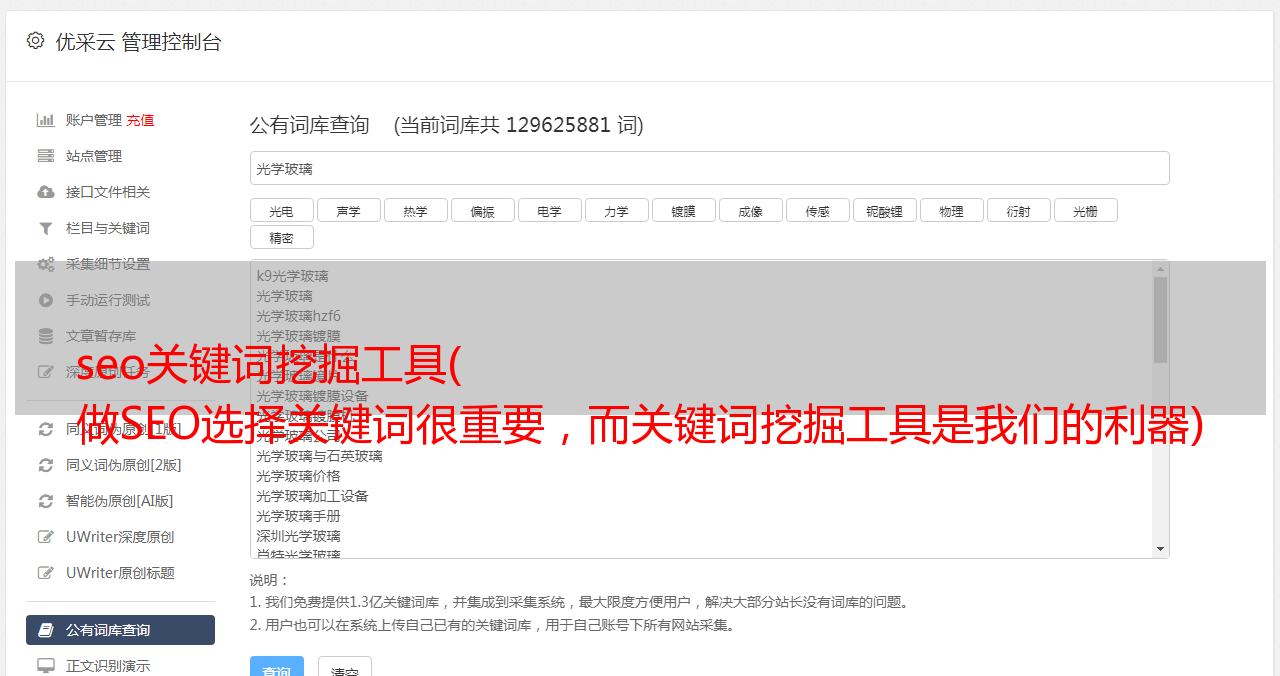1280x676 pixels.
Task: Click the red 充值 recharge link
Action: click(140, 120)
